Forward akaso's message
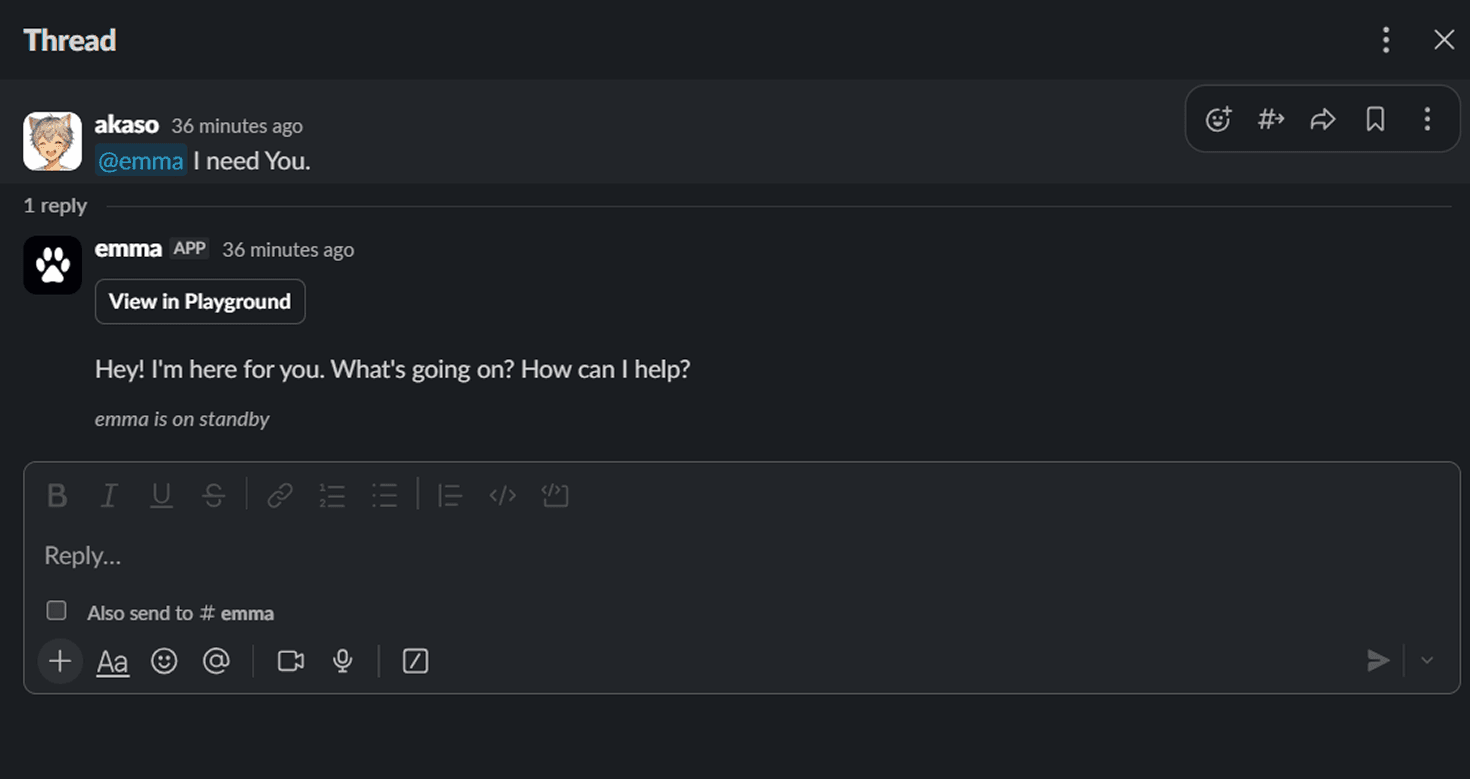1470x779 pixels. point(1323,120)
